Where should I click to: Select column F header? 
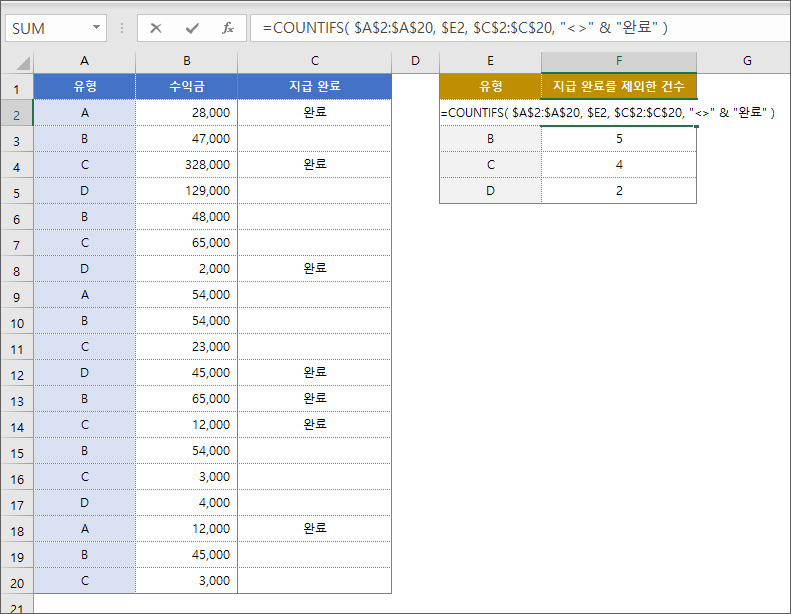point(619,62)
